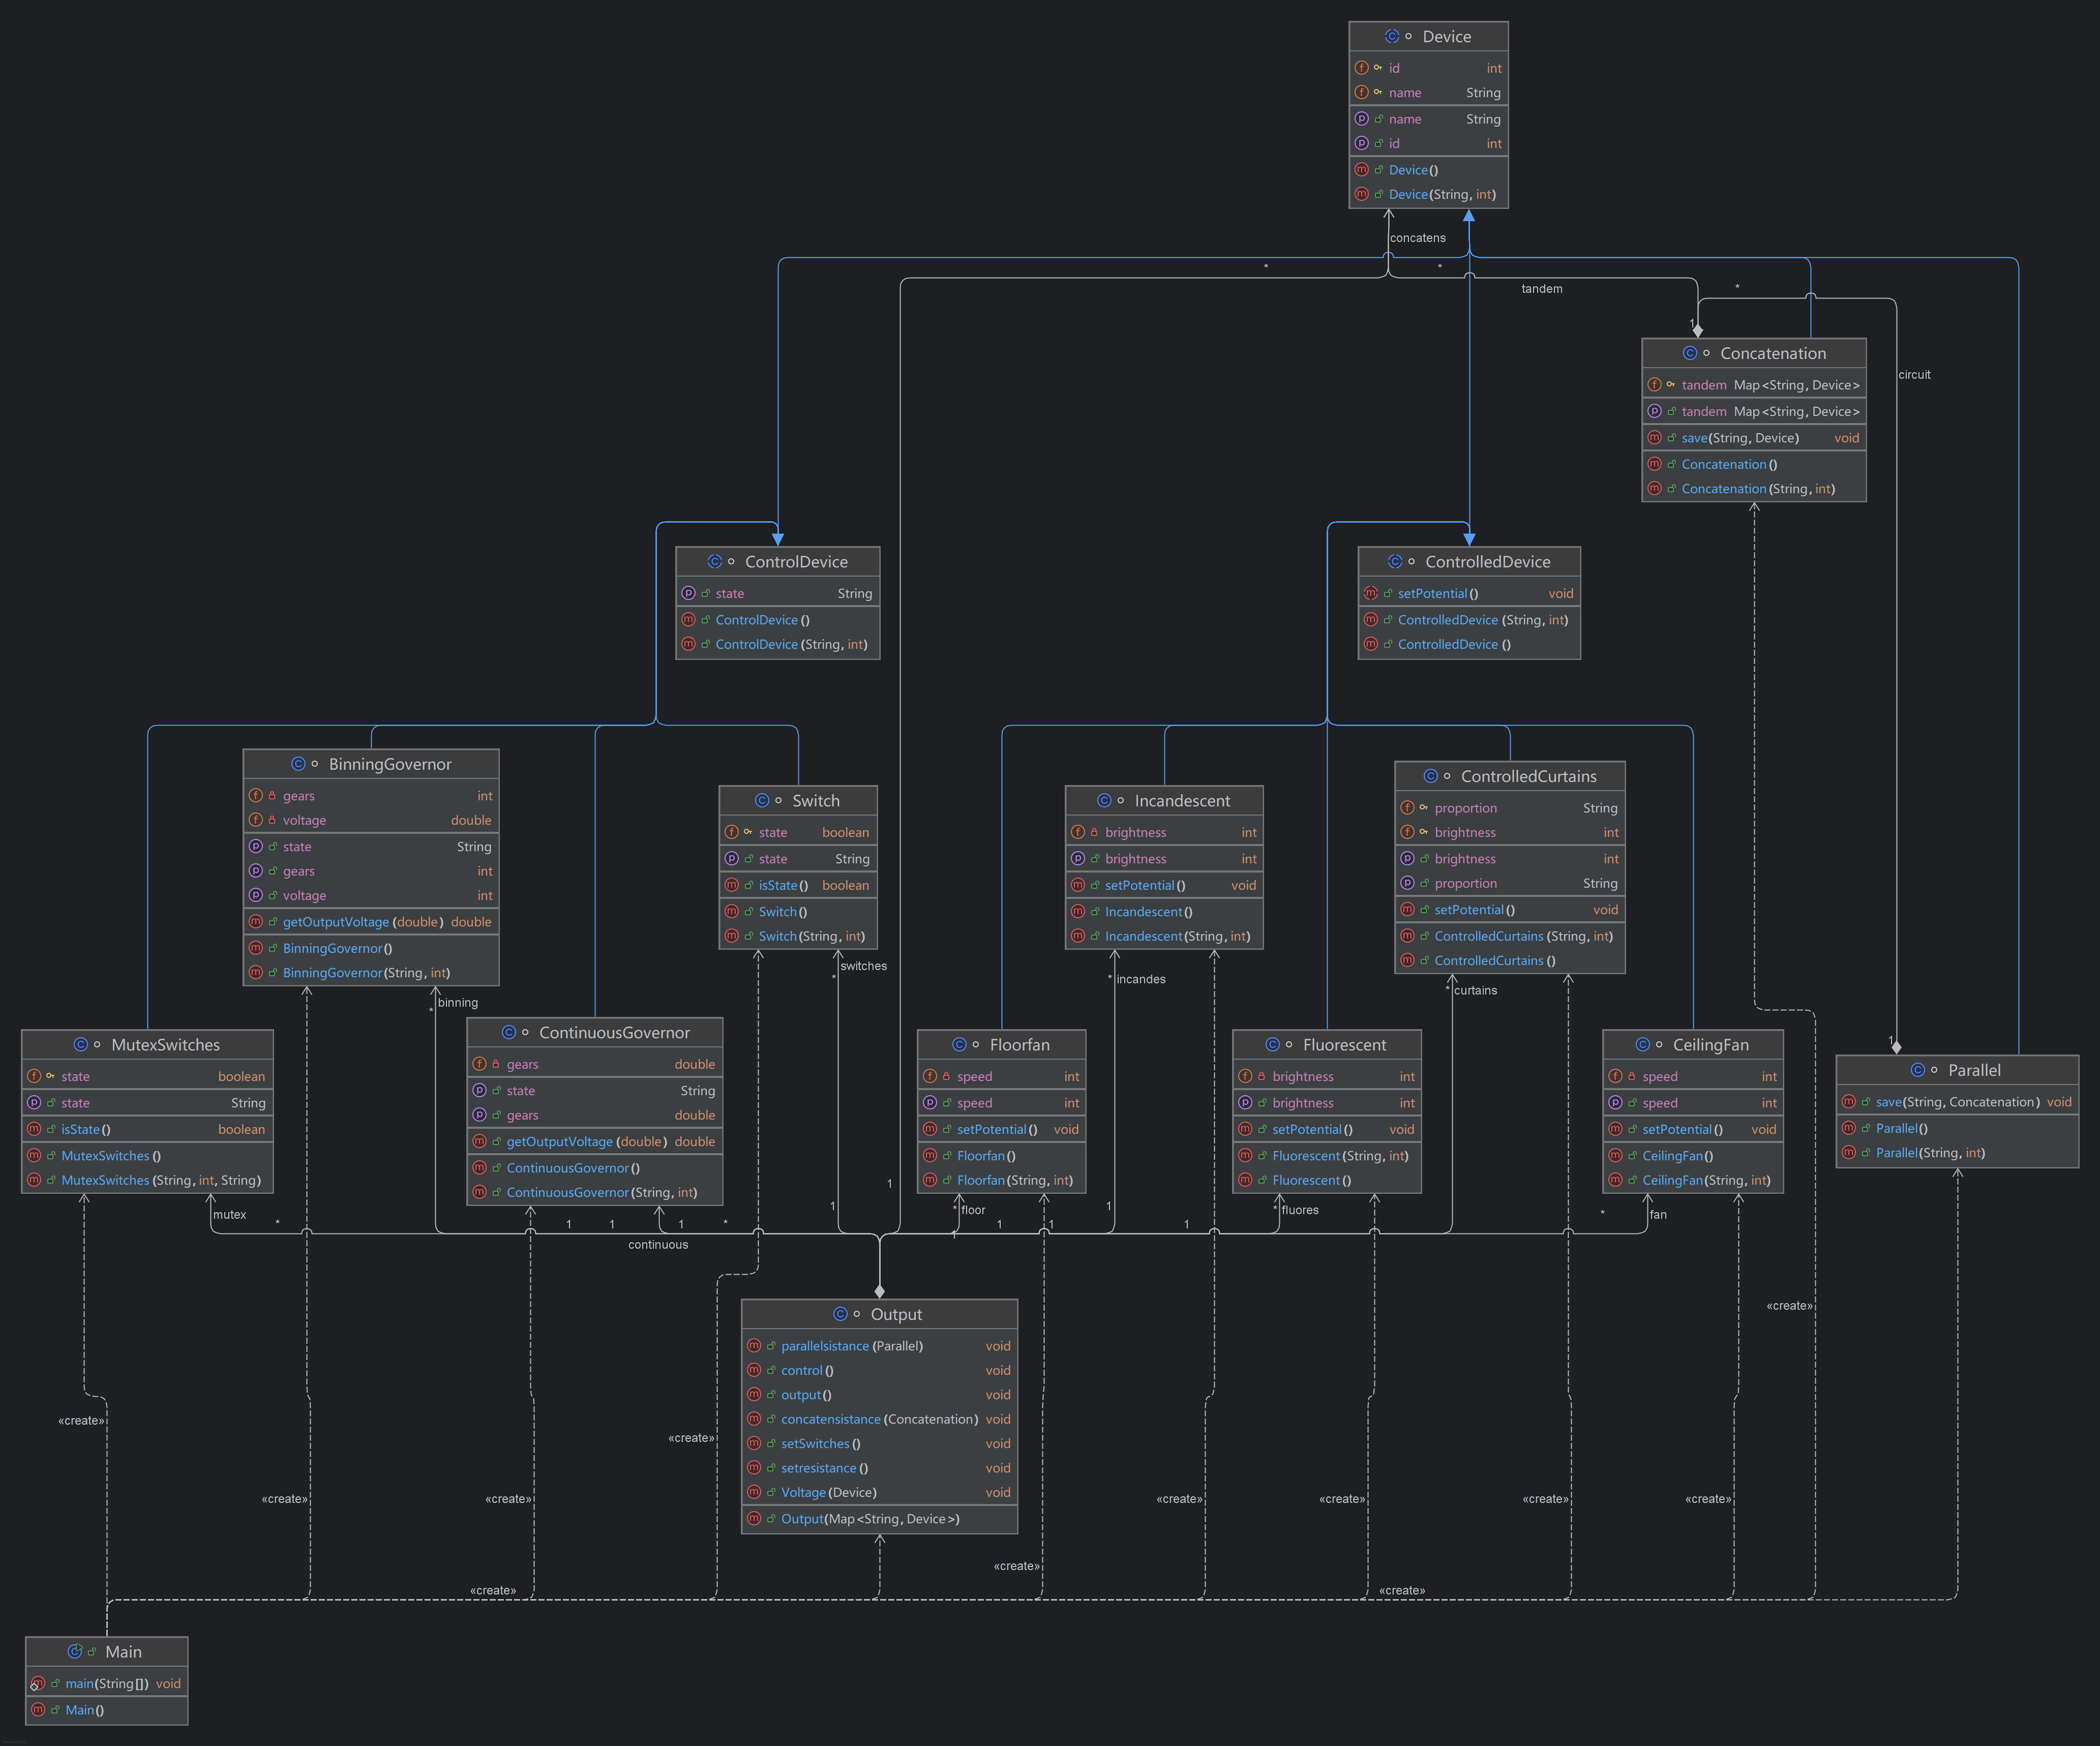The width and height of the screenshot is (2100, 1746).
Task: Select setPotential() method in Incandescent
Action: tap(1144, 885)
